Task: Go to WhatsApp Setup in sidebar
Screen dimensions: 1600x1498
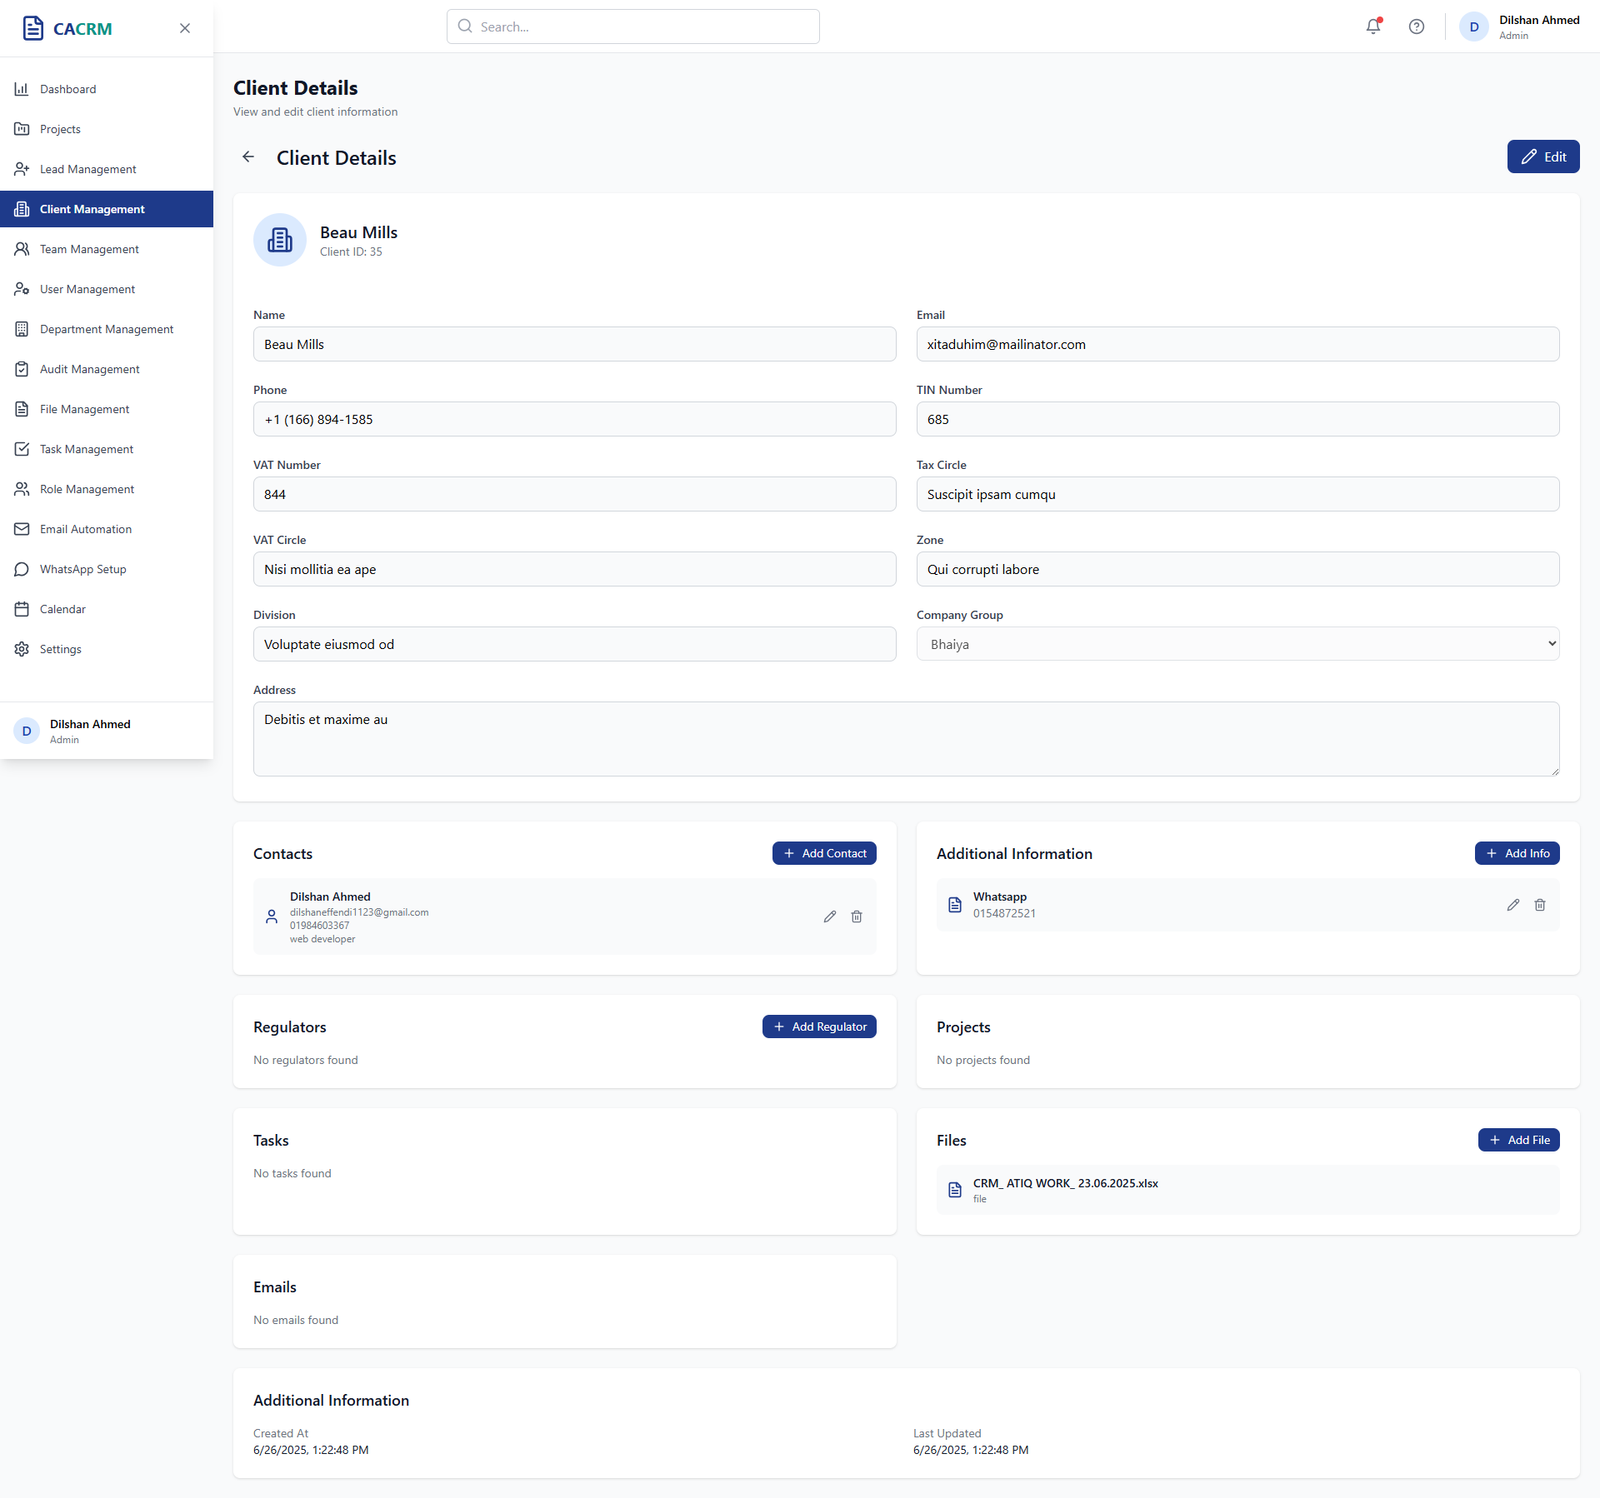Action: tap(83, 569)
